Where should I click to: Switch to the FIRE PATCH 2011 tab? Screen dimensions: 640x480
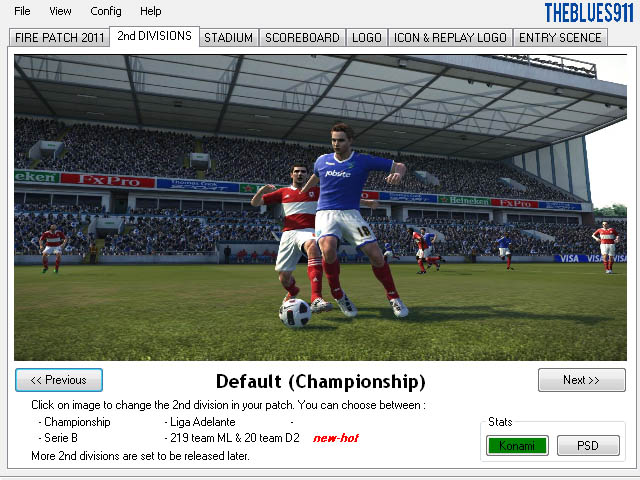pyautogui.click(x=59, y=38)
